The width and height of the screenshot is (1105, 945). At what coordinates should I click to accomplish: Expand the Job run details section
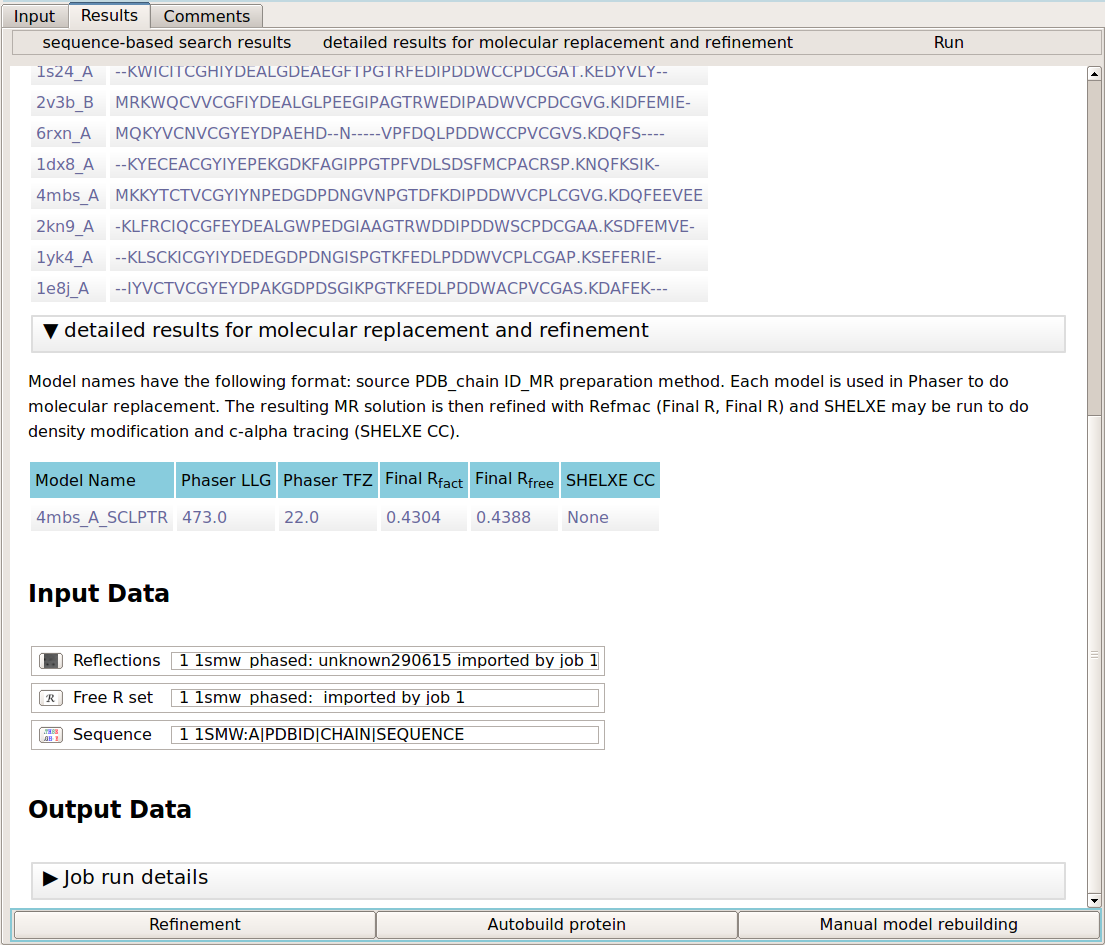coord(52,878)
